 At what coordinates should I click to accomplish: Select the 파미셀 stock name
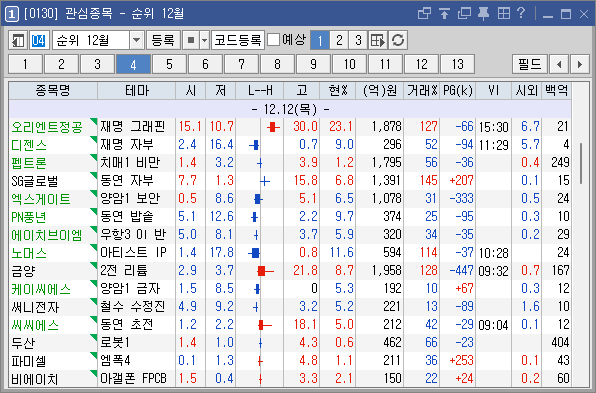pyautogui.click(x=29, y=361)
